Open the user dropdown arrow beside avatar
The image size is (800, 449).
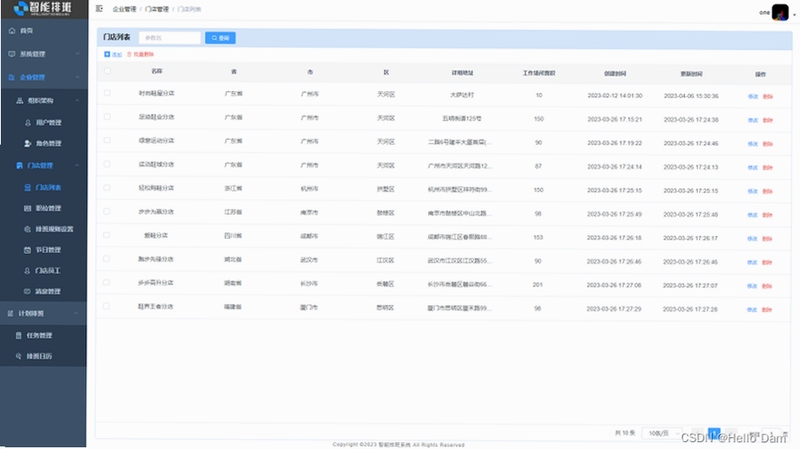(794, 15)
